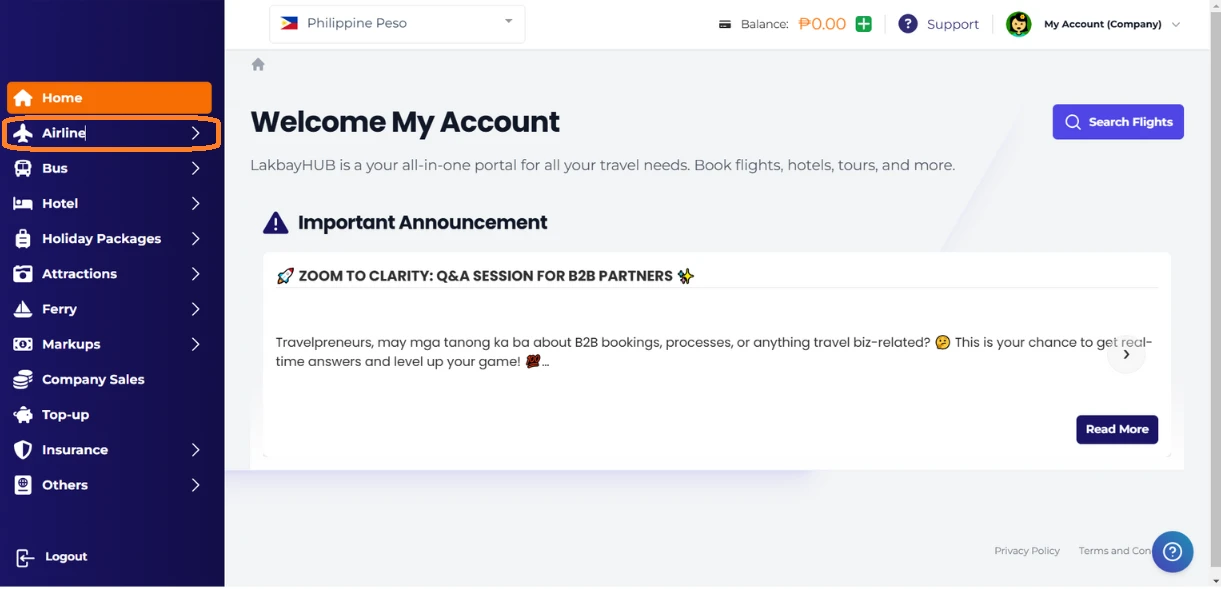Open the account avatar picture
Viewport: 1221px width, 589px height.
coord(1018,24)
